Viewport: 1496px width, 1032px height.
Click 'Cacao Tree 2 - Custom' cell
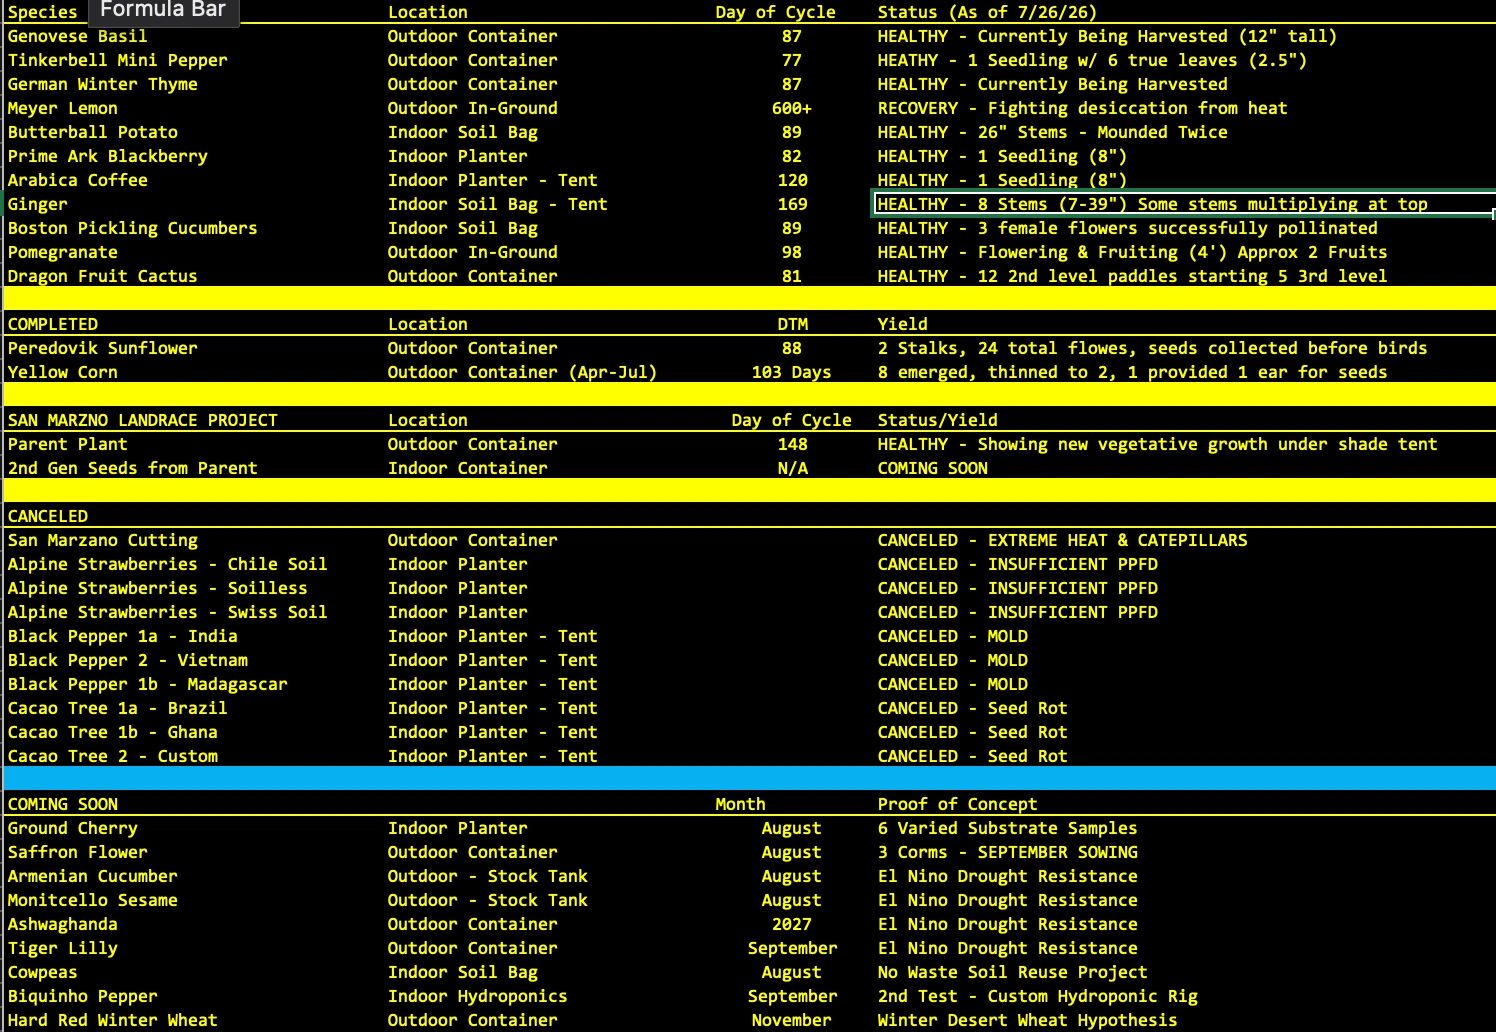112,756
